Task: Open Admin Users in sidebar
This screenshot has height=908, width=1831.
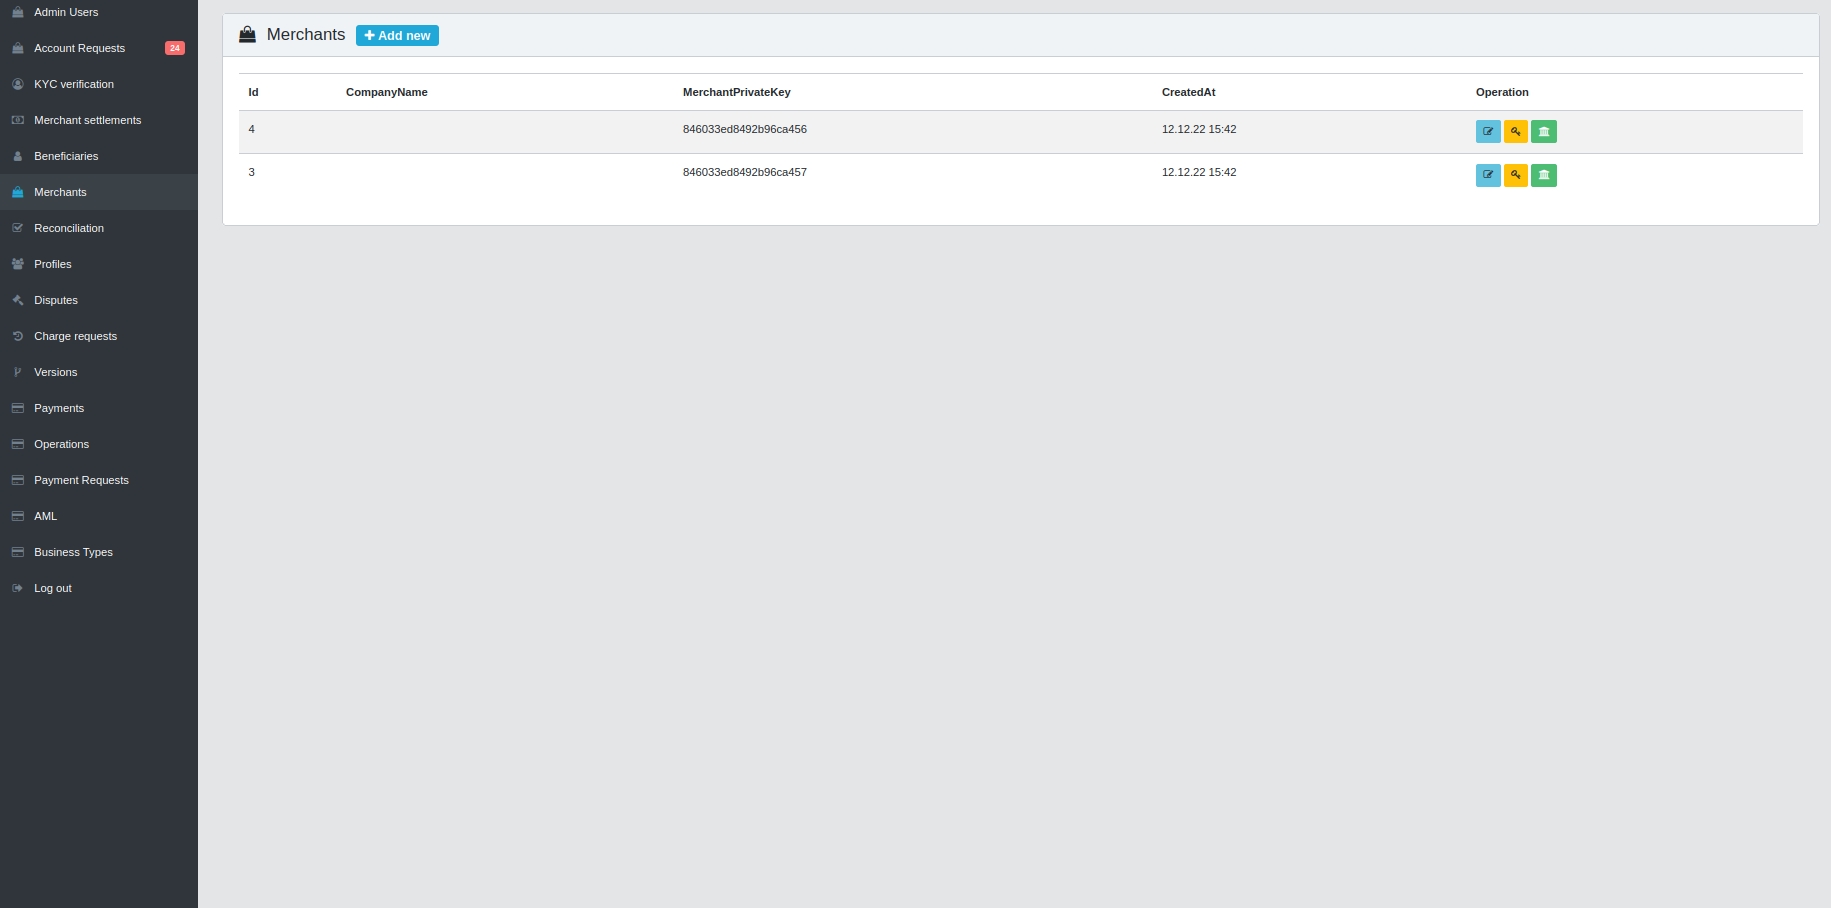Action: [x=99, y=12]
